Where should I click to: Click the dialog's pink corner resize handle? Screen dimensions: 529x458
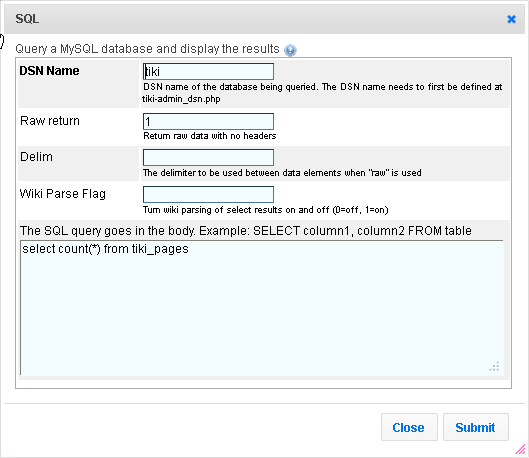[520, 449]
